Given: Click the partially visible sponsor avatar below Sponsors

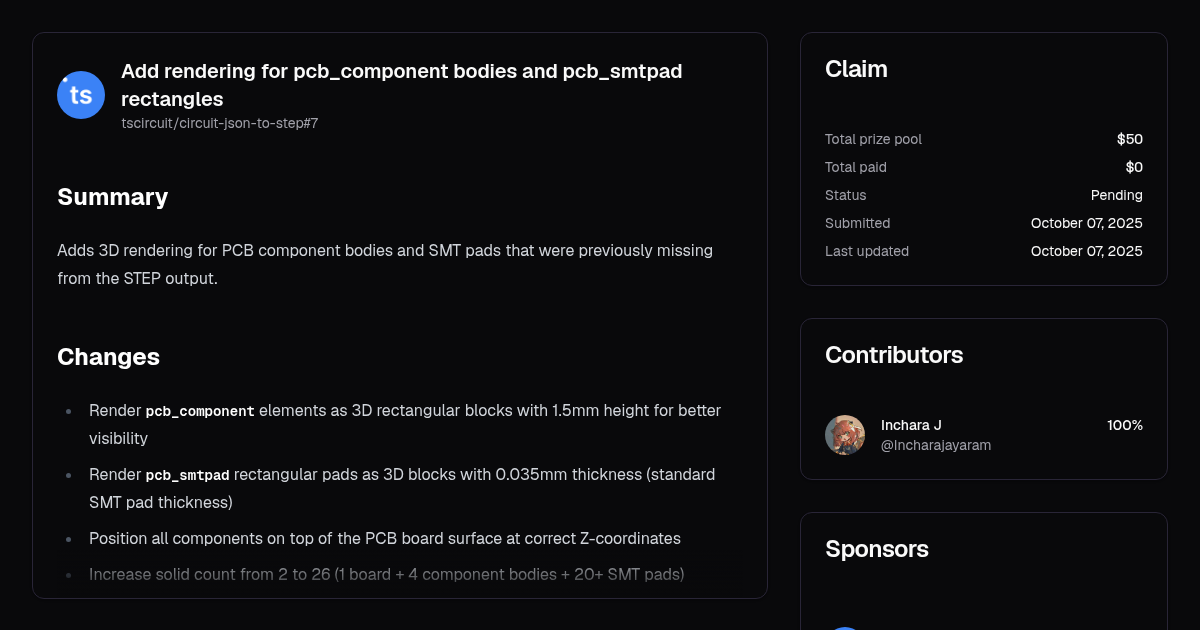Looking at the screenshot, I should coord(845,628).
